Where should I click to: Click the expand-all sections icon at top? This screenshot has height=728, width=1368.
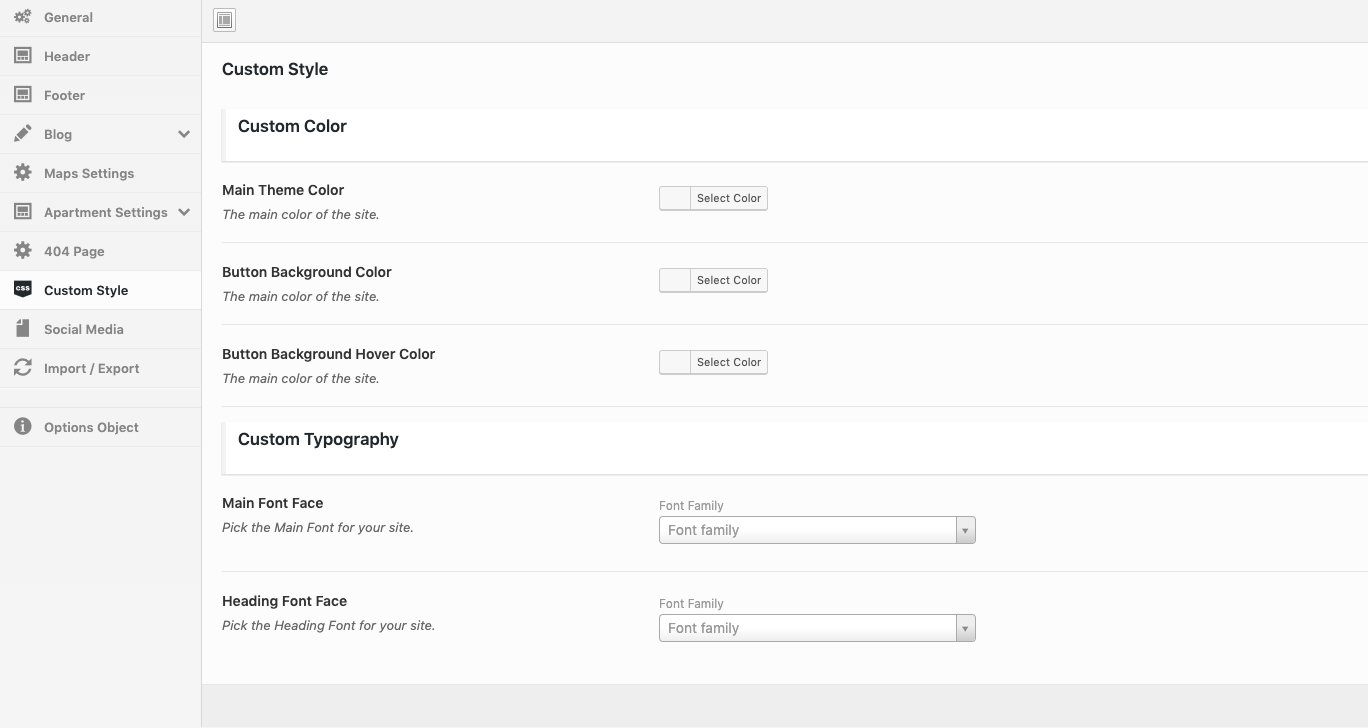(225, 20)
